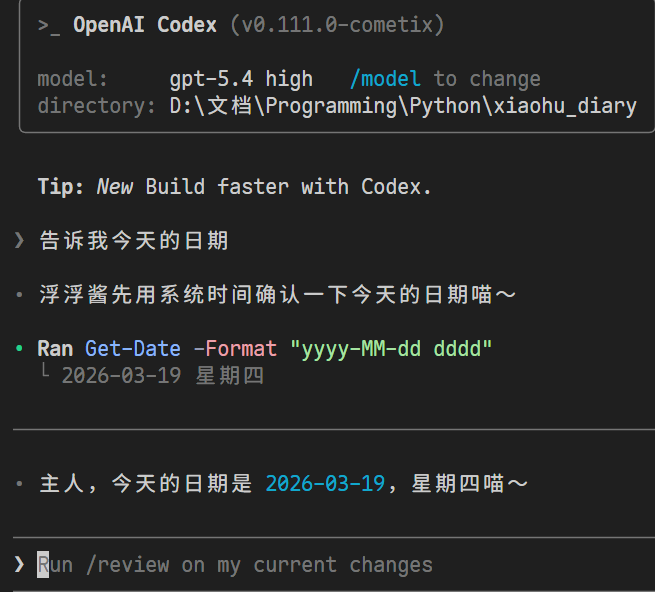Click the Get-Date command name
Image resolution: width=655 pixels, height=592 pixels.
pyautogui.click(x=133, y=348)
